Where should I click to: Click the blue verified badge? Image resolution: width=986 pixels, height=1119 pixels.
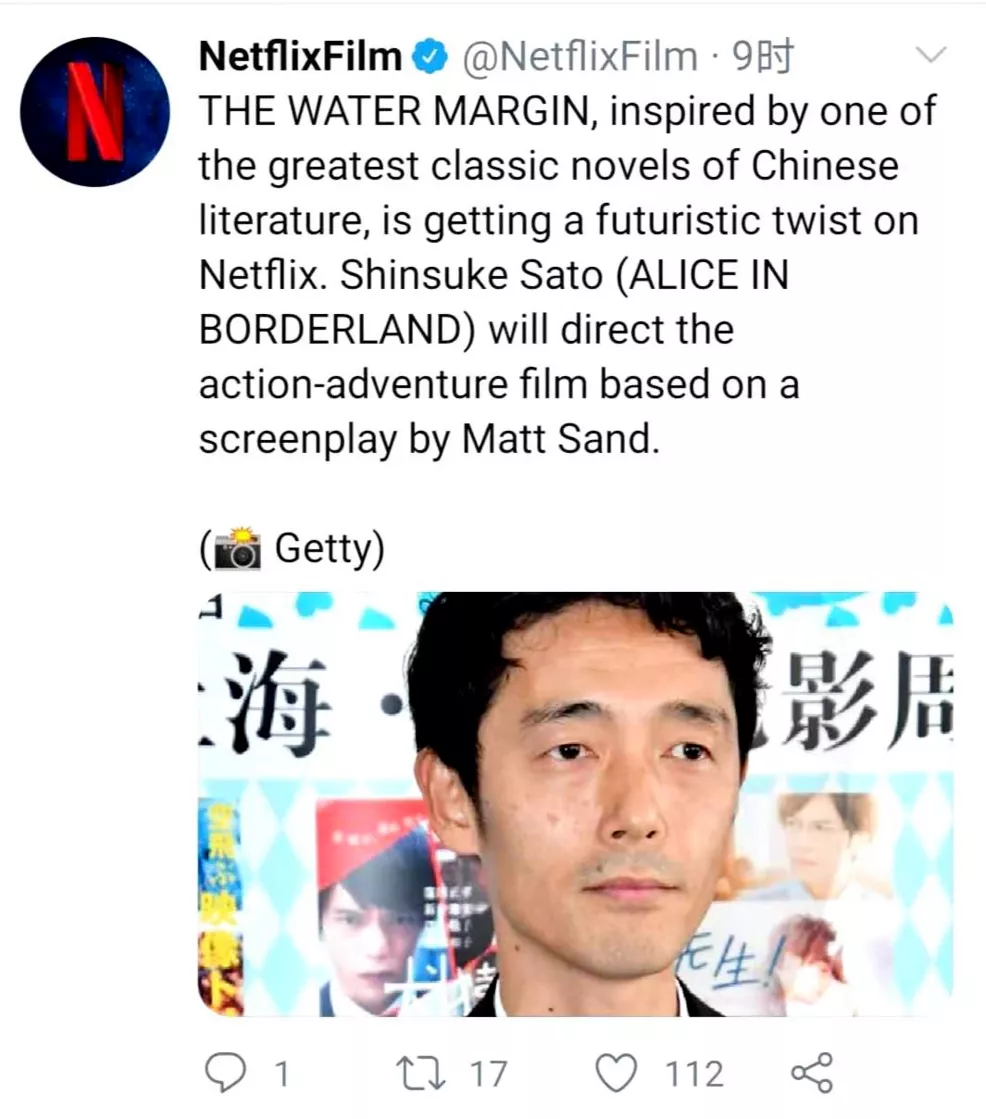pos(431,57)
